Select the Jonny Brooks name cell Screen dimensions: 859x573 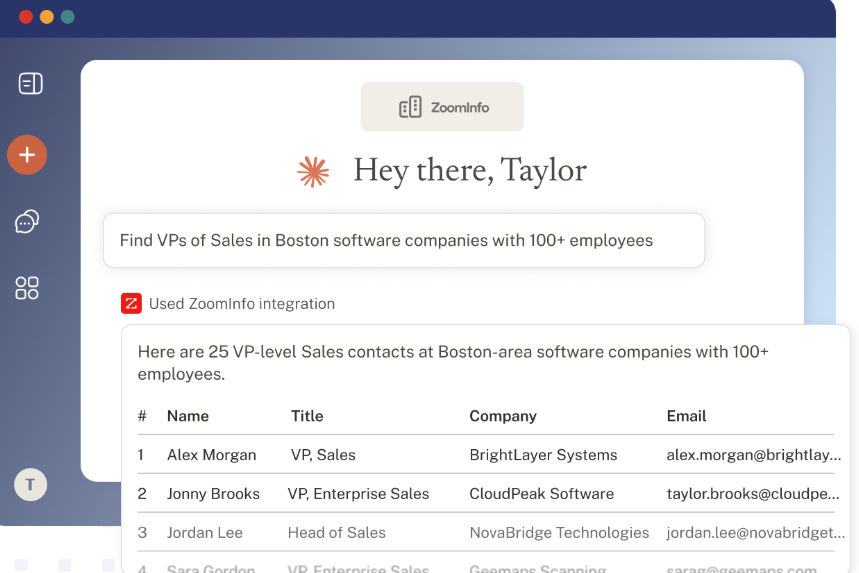tap(213, 494)
